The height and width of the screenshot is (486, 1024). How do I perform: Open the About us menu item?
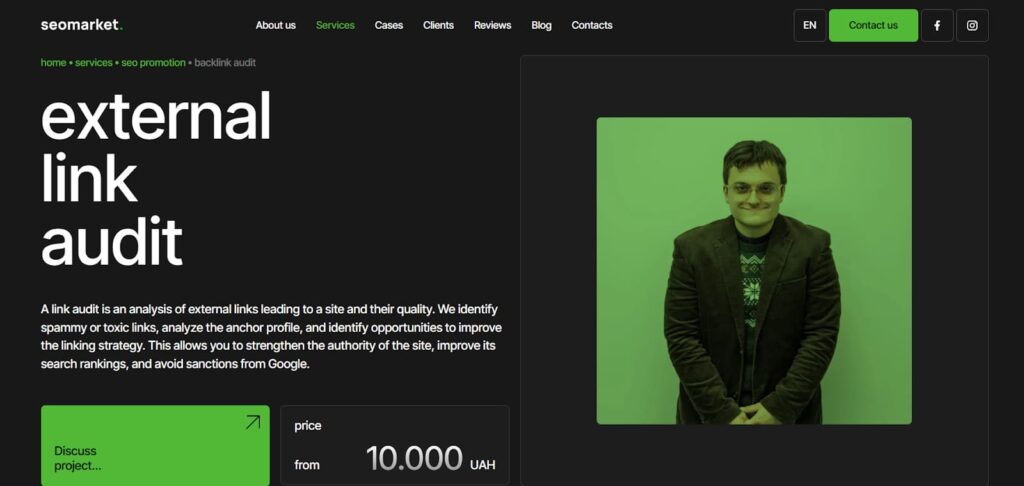tap(276, 25)
